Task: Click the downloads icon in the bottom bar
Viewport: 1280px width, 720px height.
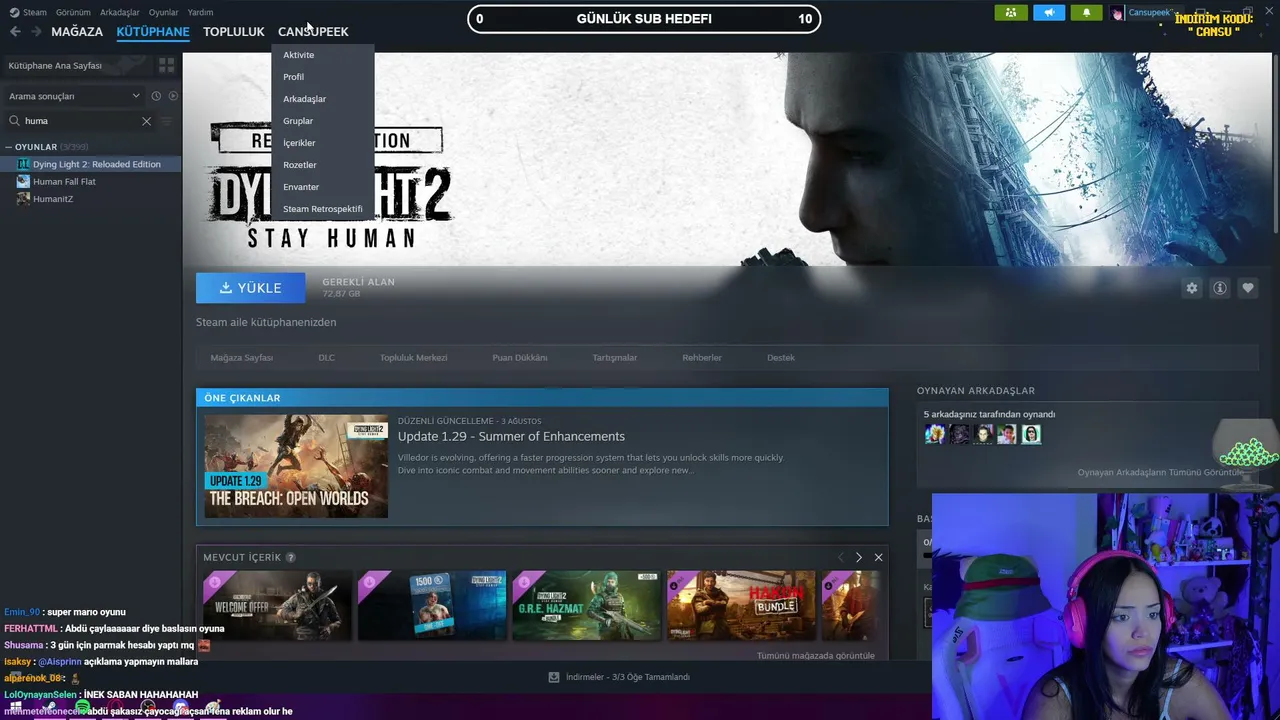Action: pos(554,677)
